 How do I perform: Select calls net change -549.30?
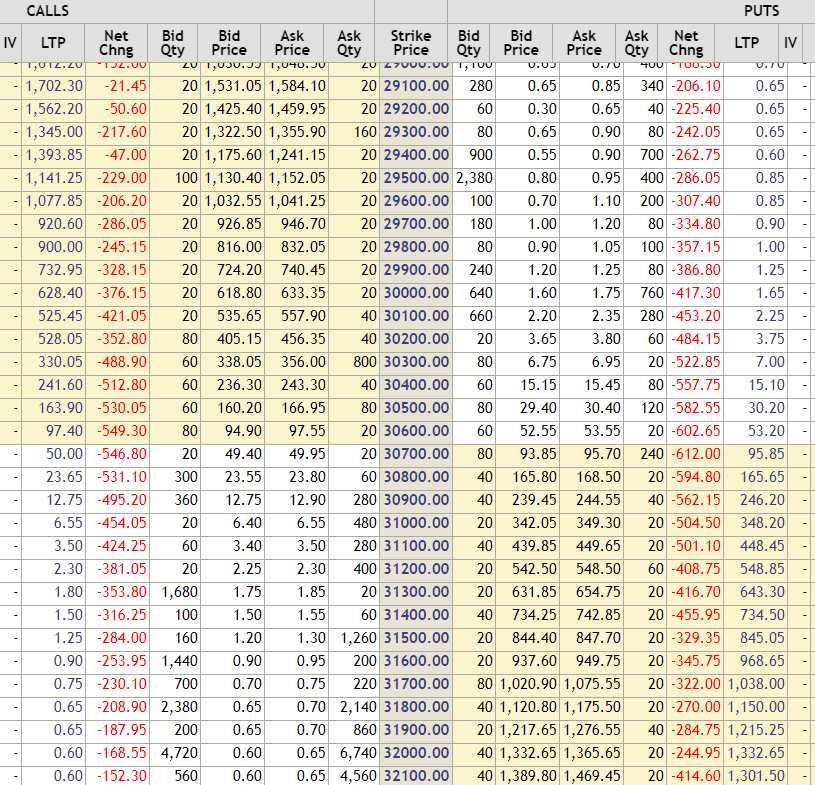point(122,431)
